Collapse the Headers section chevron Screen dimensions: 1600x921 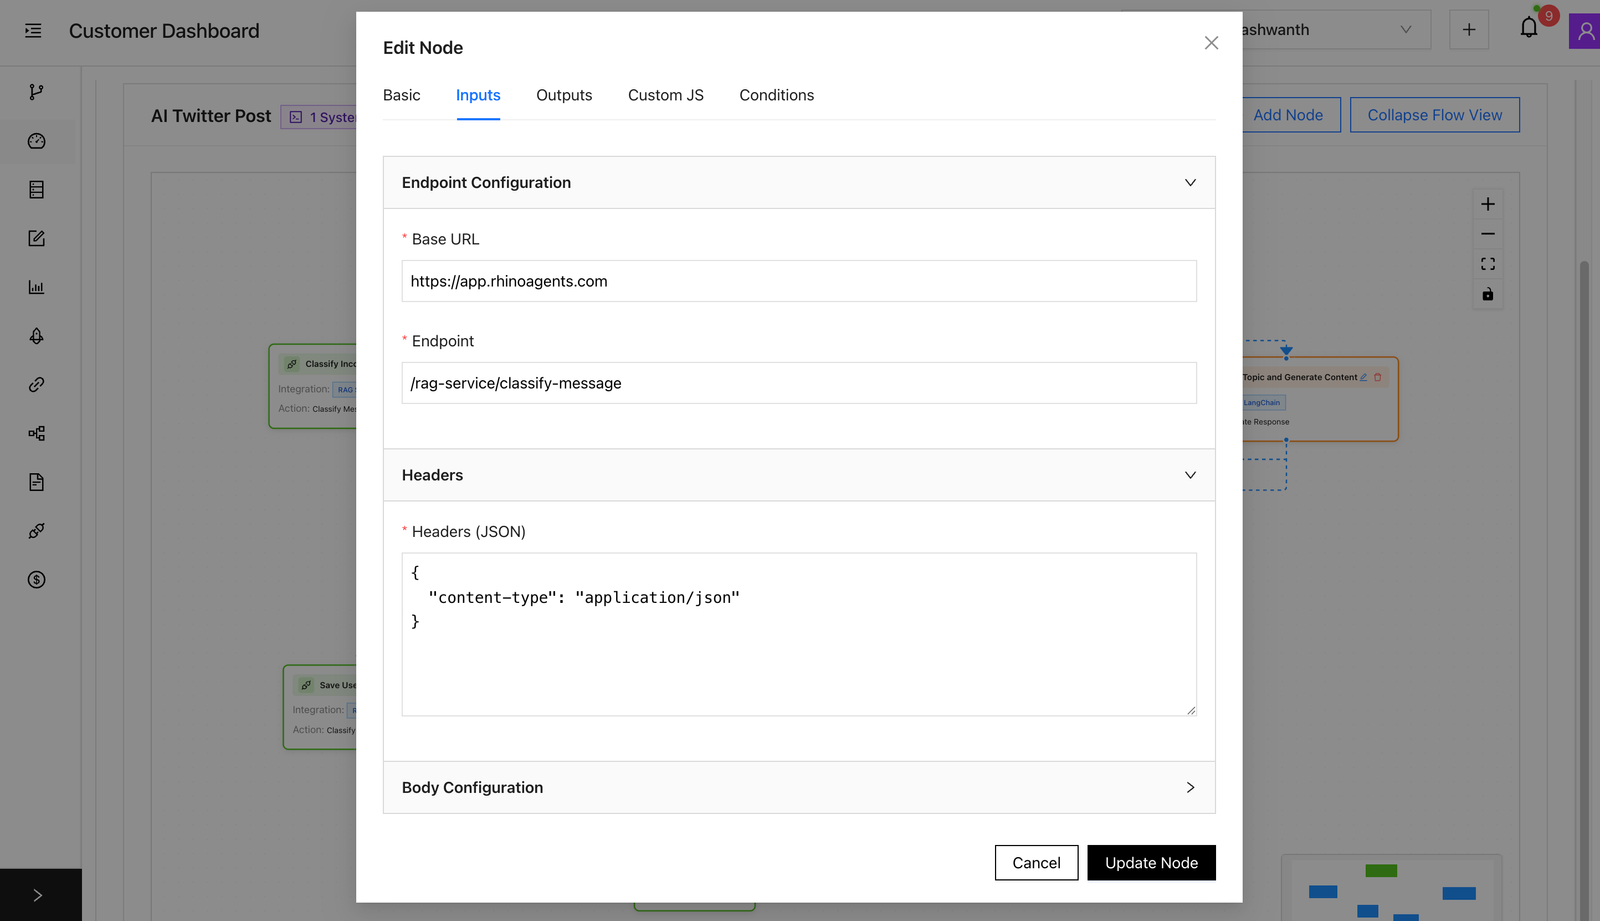[1190, 475]
